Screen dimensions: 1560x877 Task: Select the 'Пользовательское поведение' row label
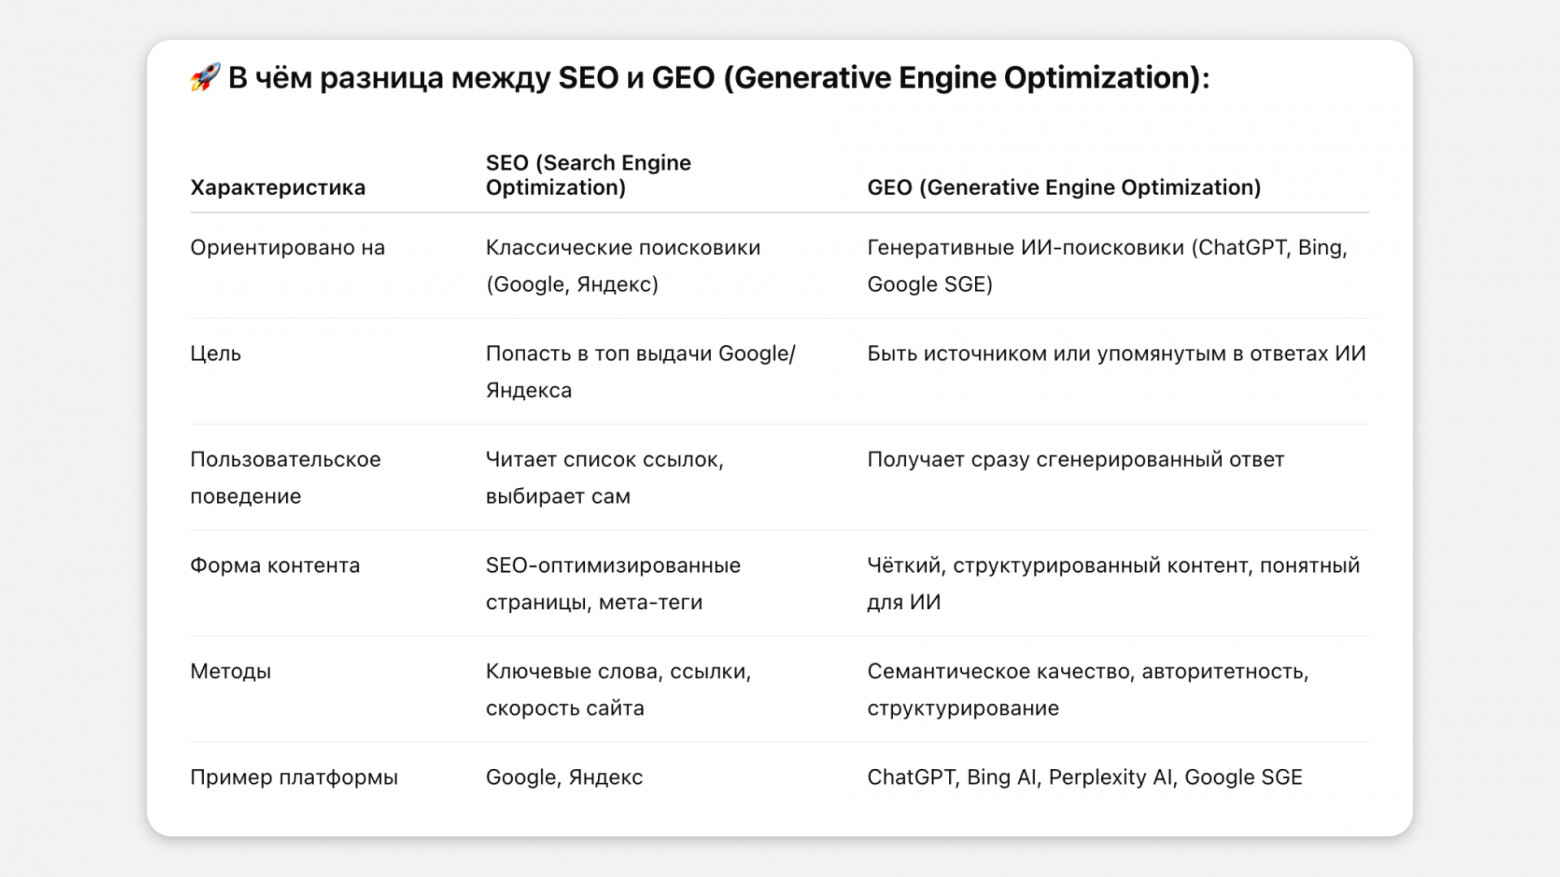285,477
